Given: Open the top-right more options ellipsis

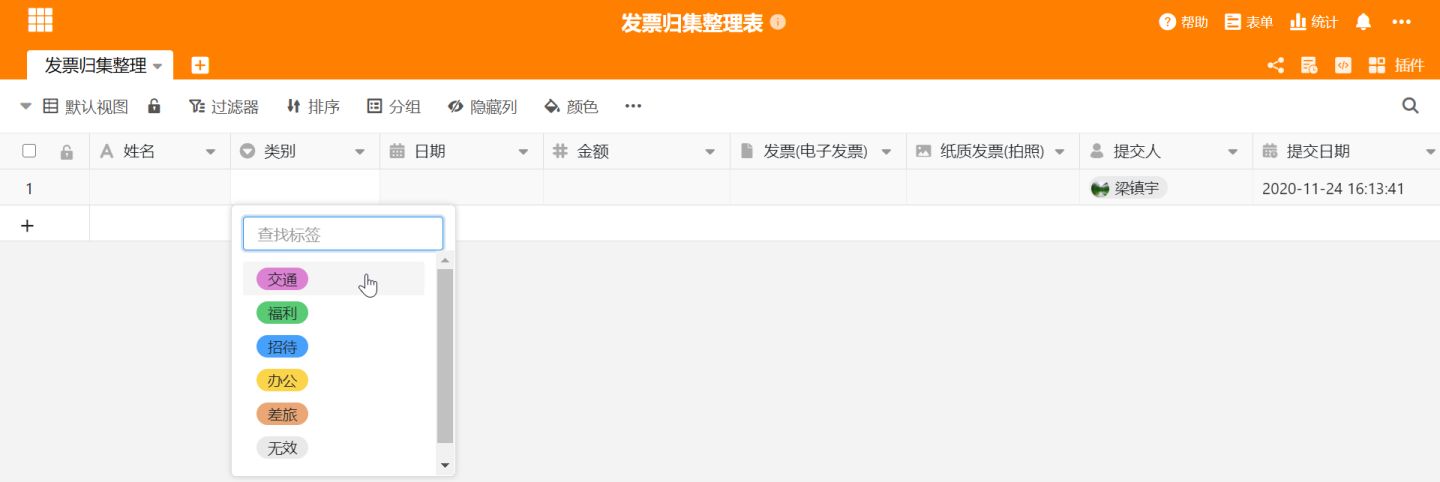Looking at the screenshot, I should [1401, 22].
